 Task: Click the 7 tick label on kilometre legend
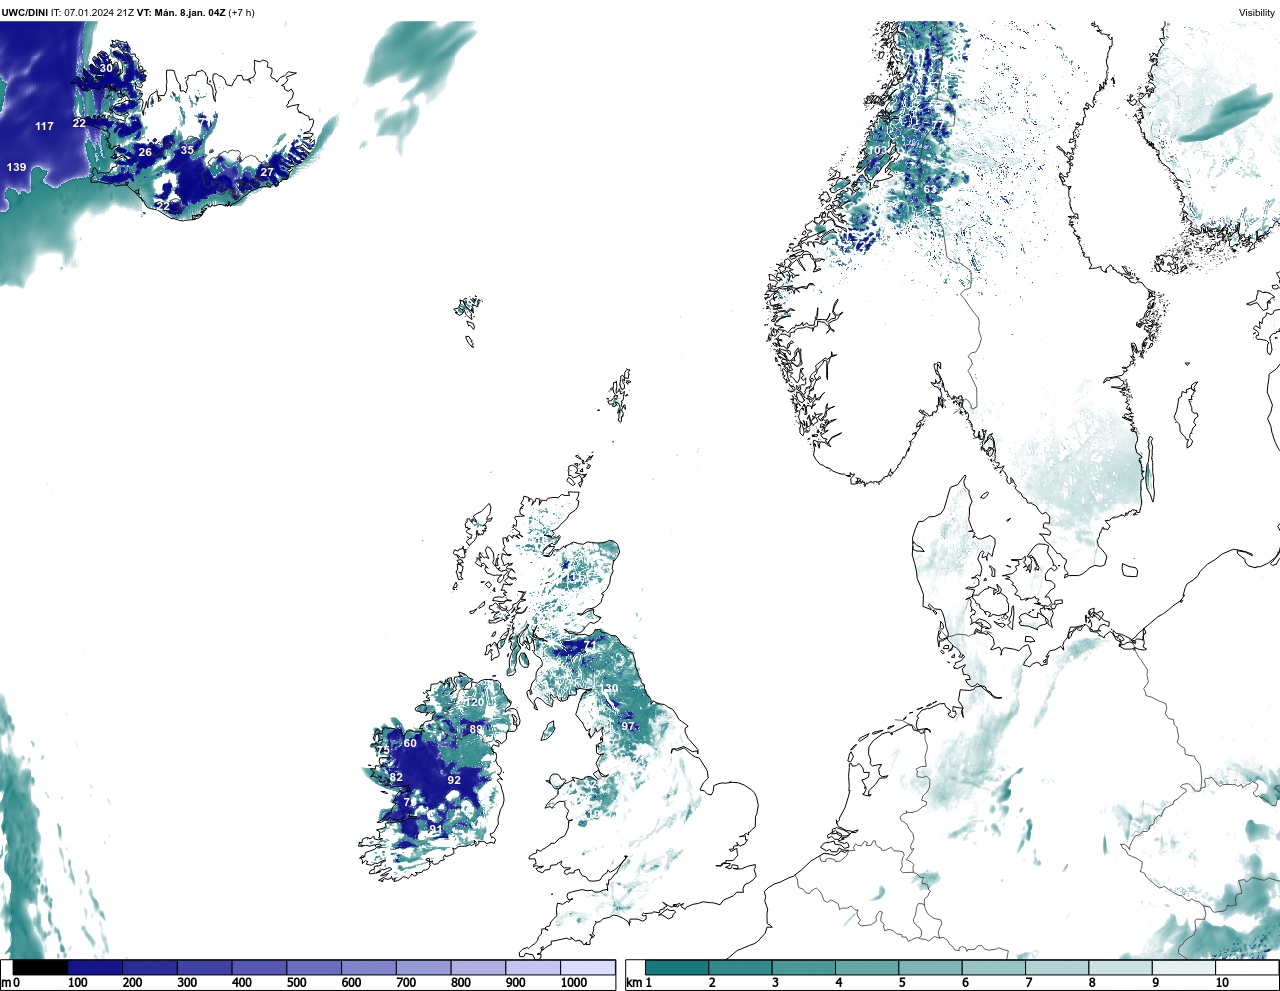pyautogui.click(x=1028, y=983)
